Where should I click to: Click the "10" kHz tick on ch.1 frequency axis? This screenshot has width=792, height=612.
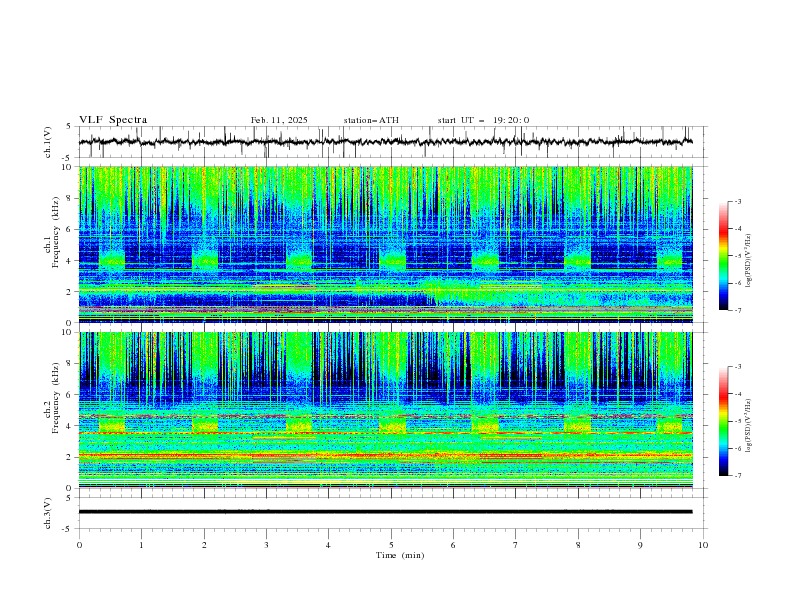[70, 167]
